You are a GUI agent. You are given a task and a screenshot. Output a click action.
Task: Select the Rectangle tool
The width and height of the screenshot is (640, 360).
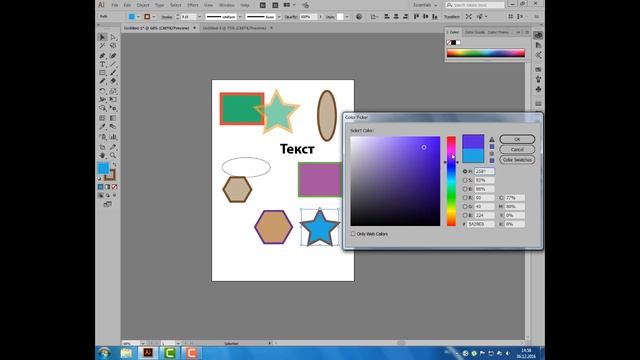point(102,73)
